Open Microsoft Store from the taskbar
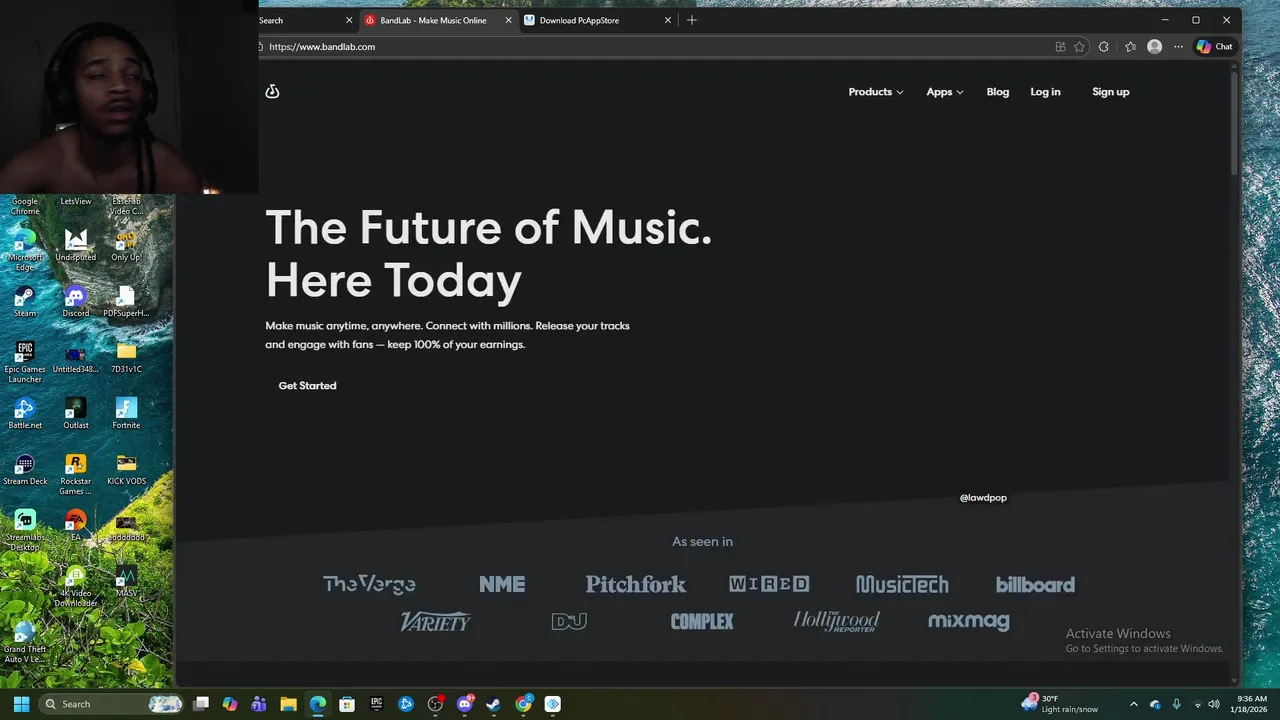The width and height of the screenshot is (1280, 720). pos(347,704)
